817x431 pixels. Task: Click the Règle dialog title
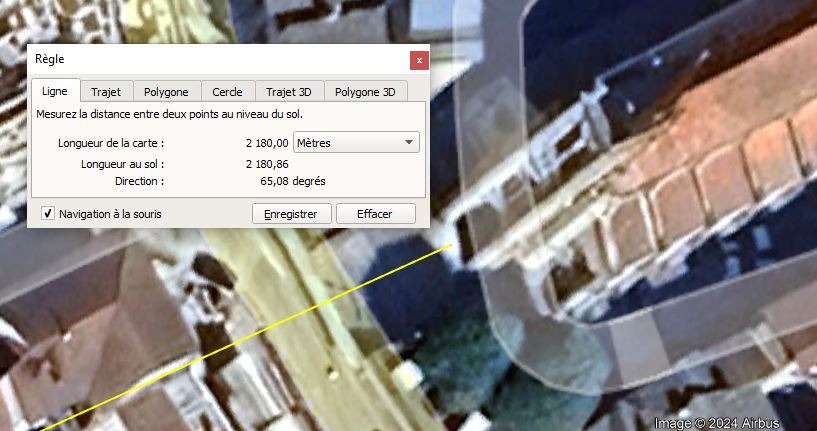tap(50, 59)
